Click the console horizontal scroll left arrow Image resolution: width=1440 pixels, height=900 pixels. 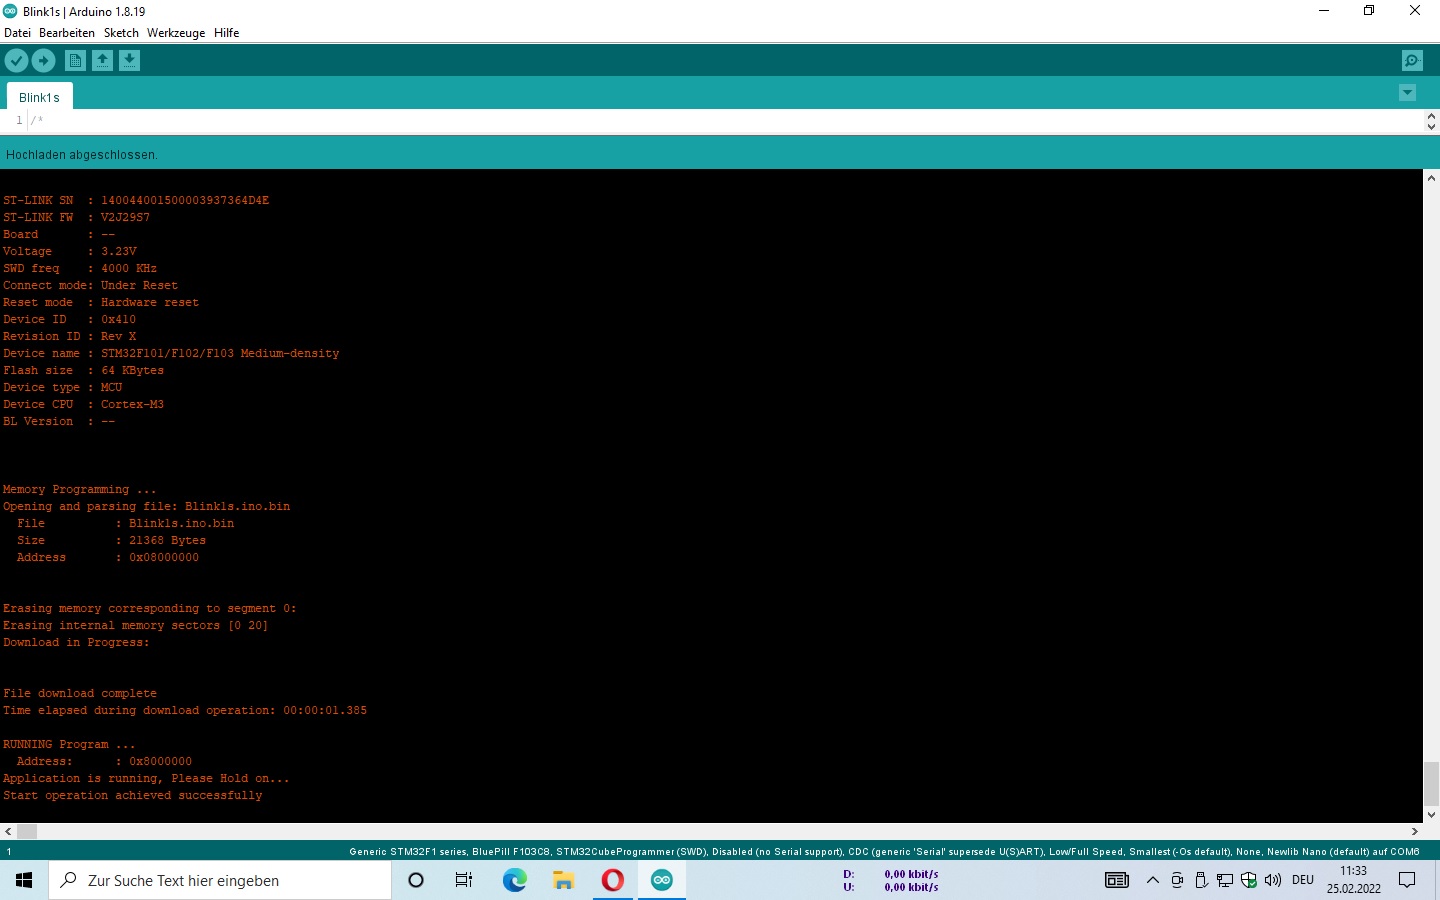[x=8, y=831]
